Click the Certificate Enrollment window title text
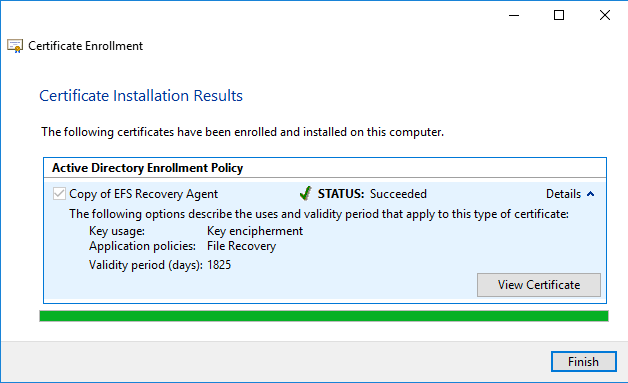This screenshot has width=628, height=383. 85,46
